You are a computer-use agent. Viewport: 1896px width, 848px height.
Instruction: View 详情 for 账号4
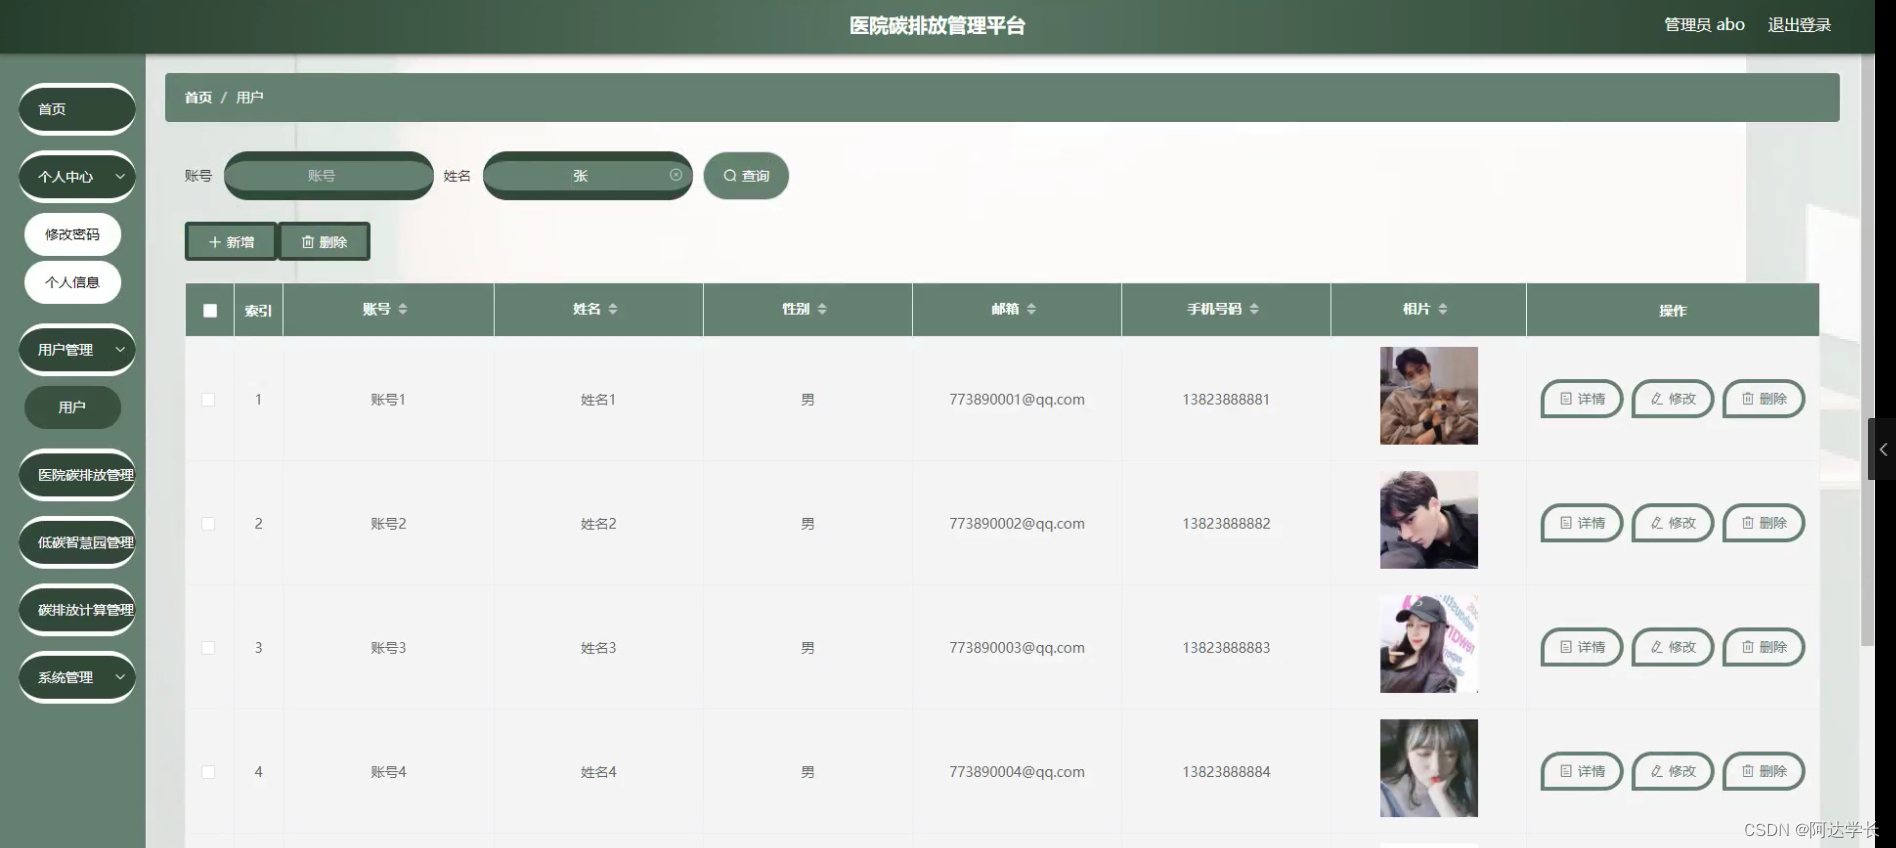(x=1582, y=770)
